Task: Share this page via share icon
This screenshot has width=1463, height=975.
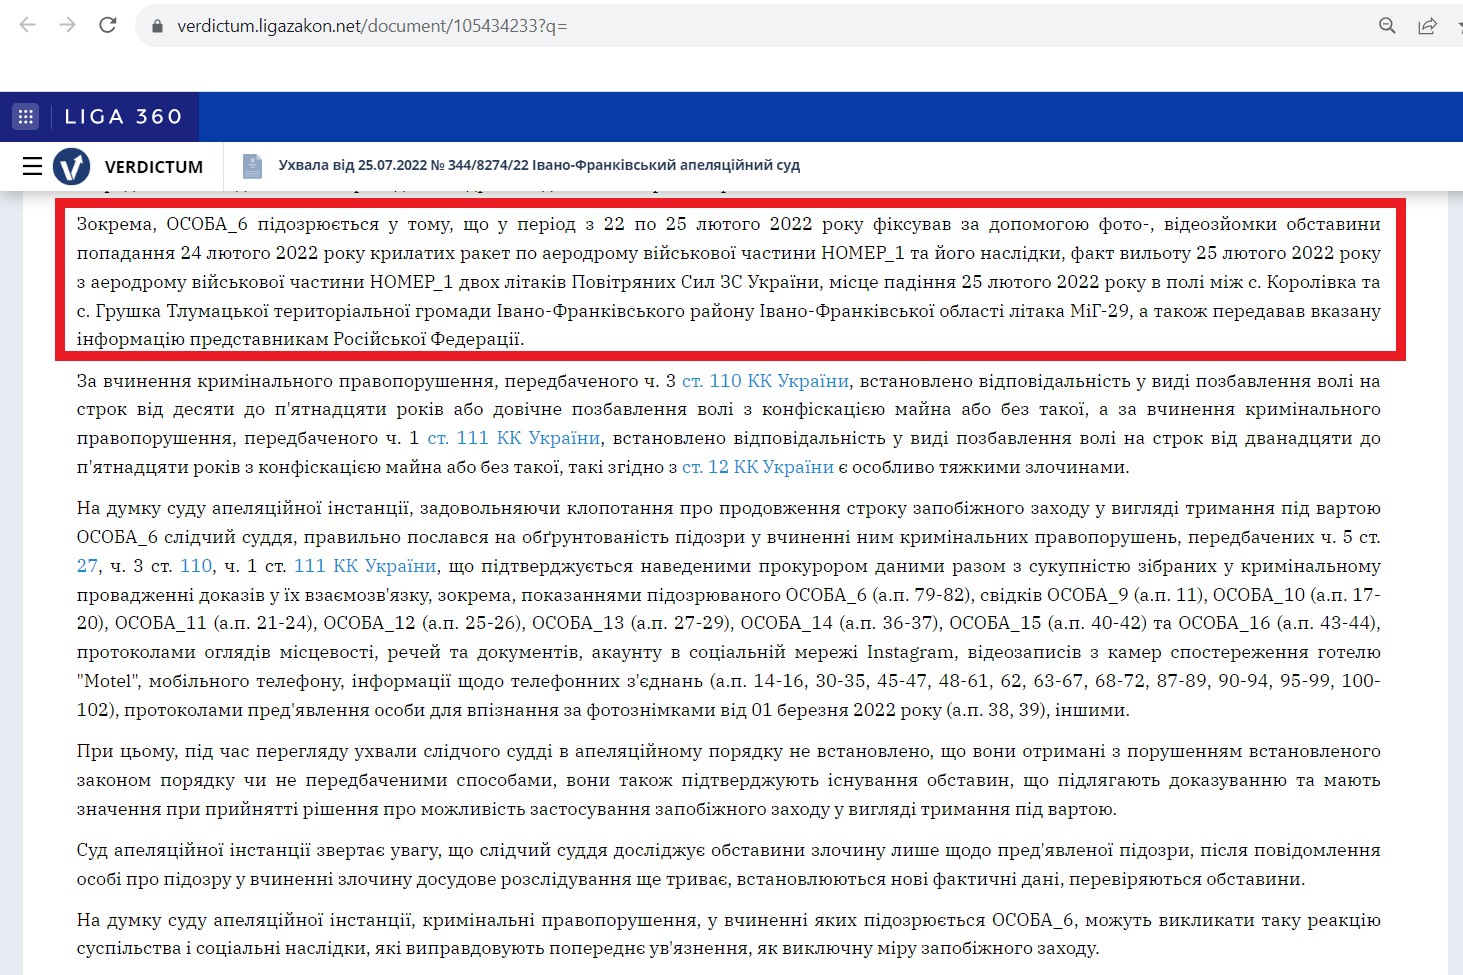Action: coord(1427,26)
